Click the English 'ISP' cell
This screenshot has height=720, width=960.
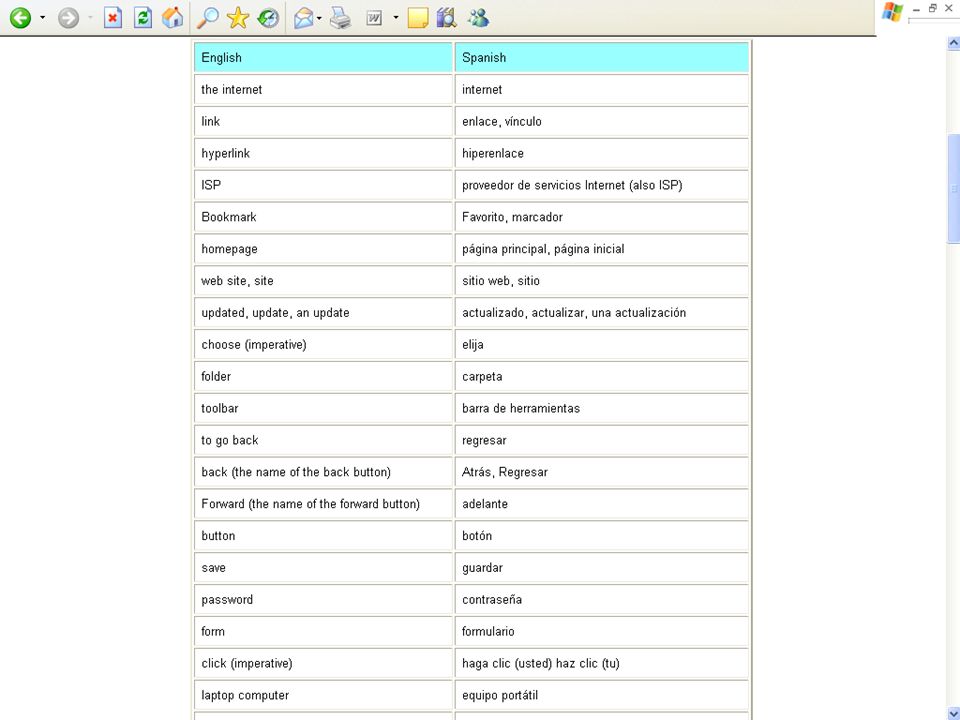(x=323, y=185)
